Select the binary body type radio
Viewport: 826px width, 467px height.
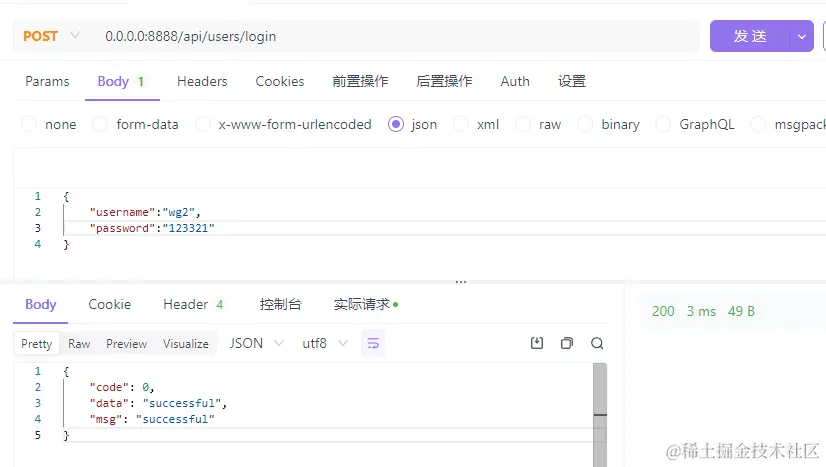pos(585,124)
